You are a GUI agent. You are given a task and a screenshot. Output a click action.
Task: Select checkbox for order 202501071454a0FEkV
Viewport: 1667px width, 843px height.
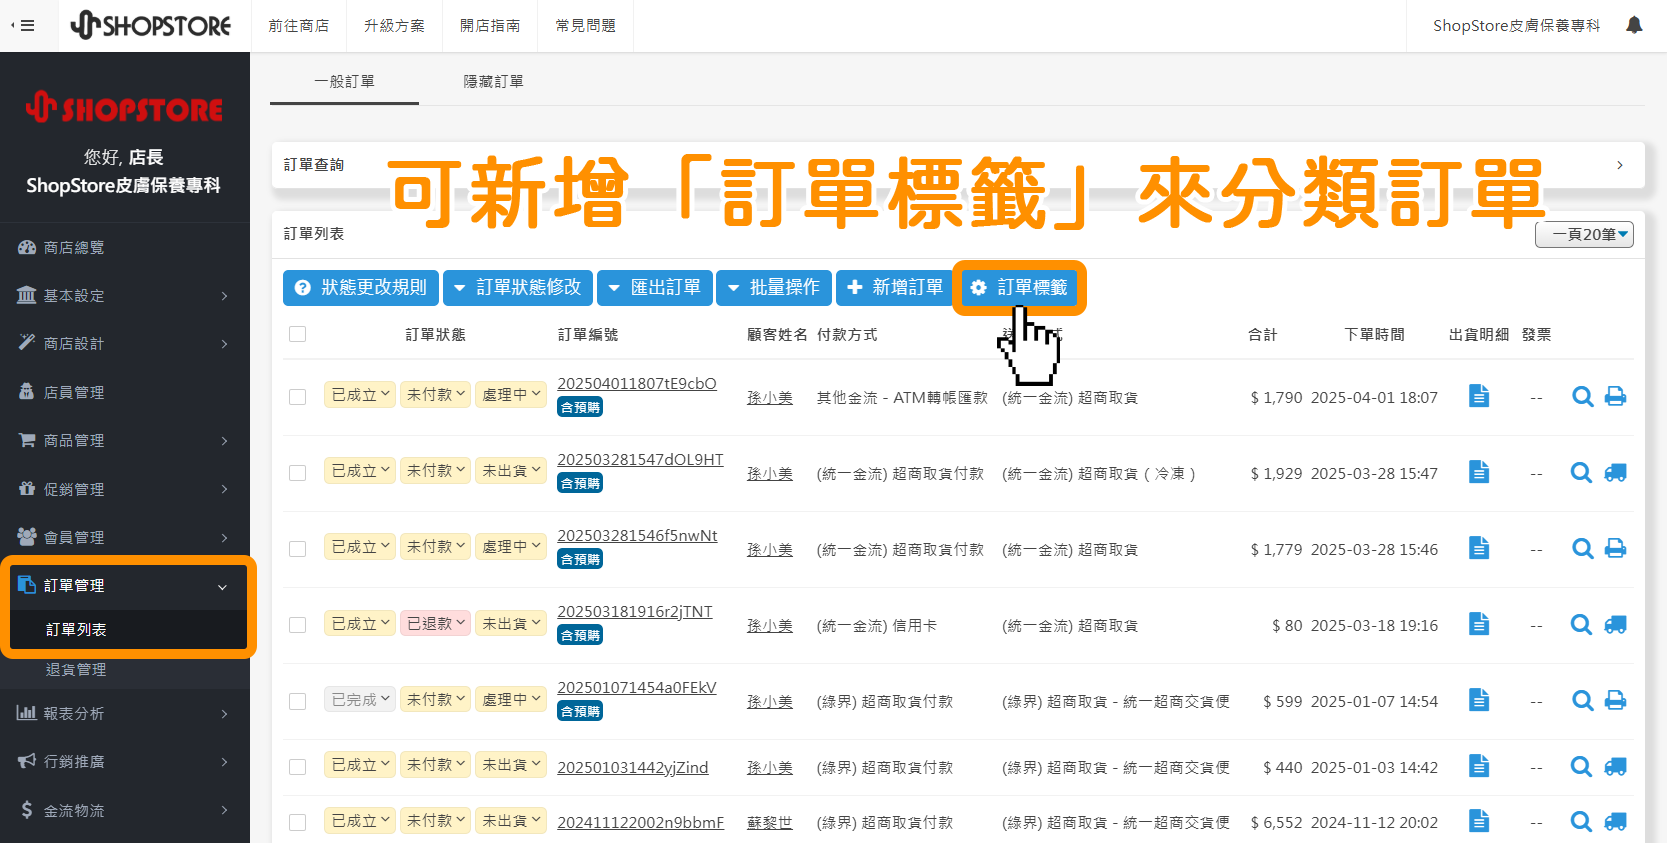(297, 701)
